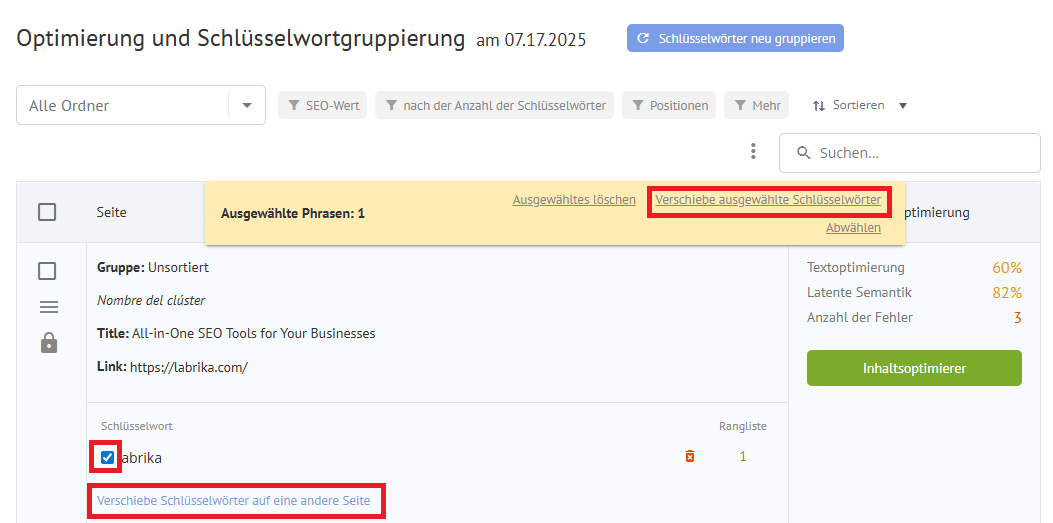This screenshot has height=523, width=1053.
Task: Uncheck the labrika keyword checkbox
Action: (x=107, y=457)
